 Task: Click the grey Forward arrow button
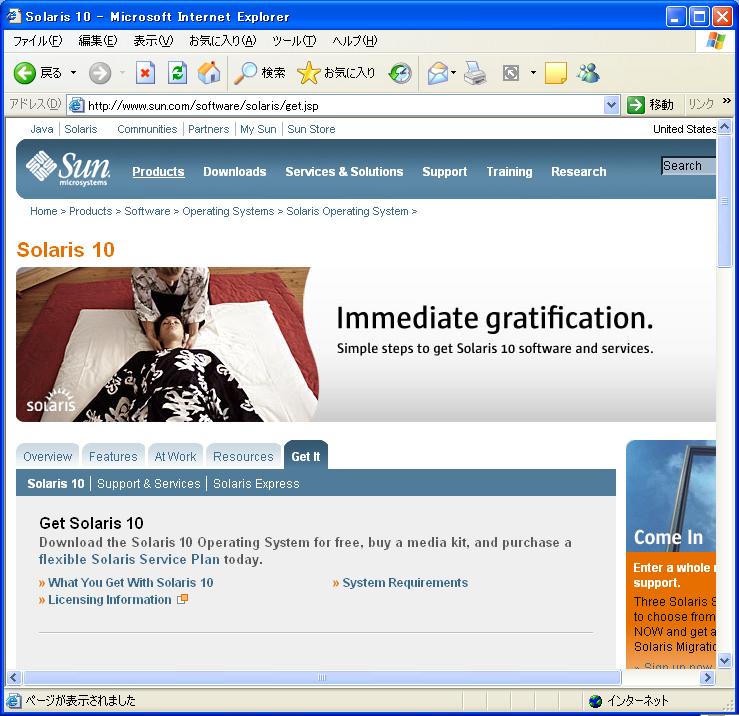click(100, 73)
